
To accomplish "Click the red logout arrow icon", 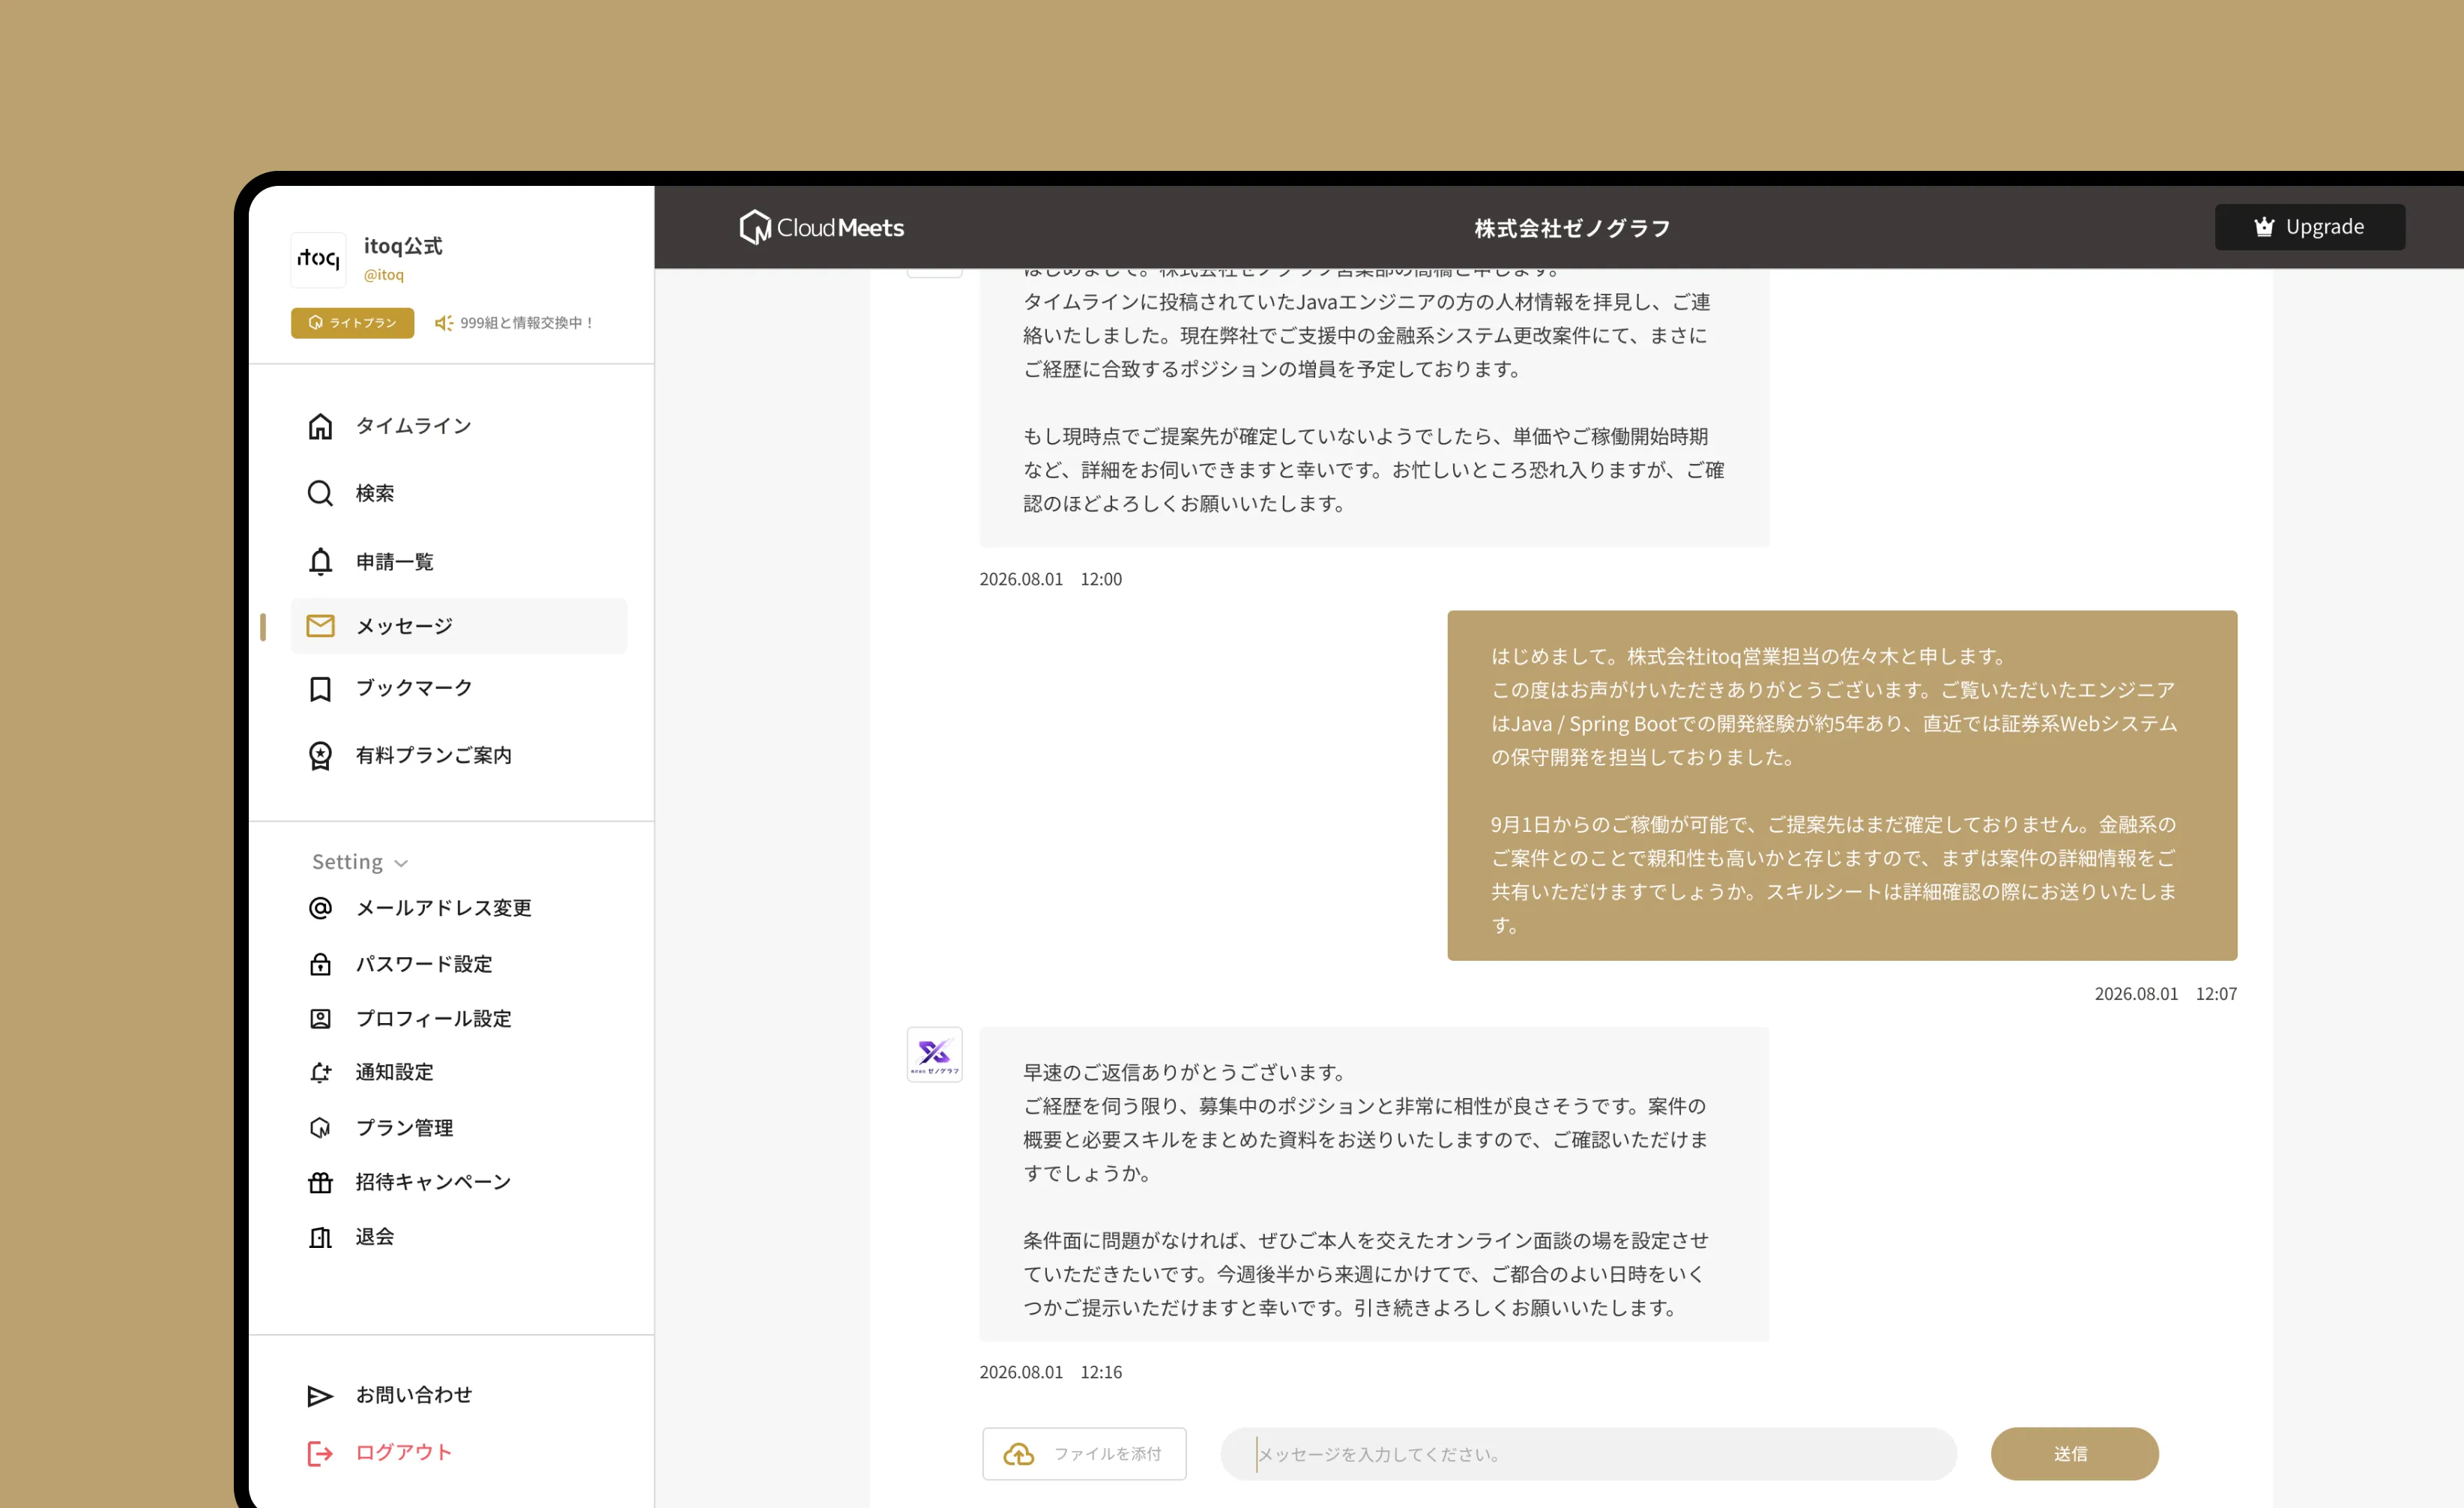I will point(320,1454).
